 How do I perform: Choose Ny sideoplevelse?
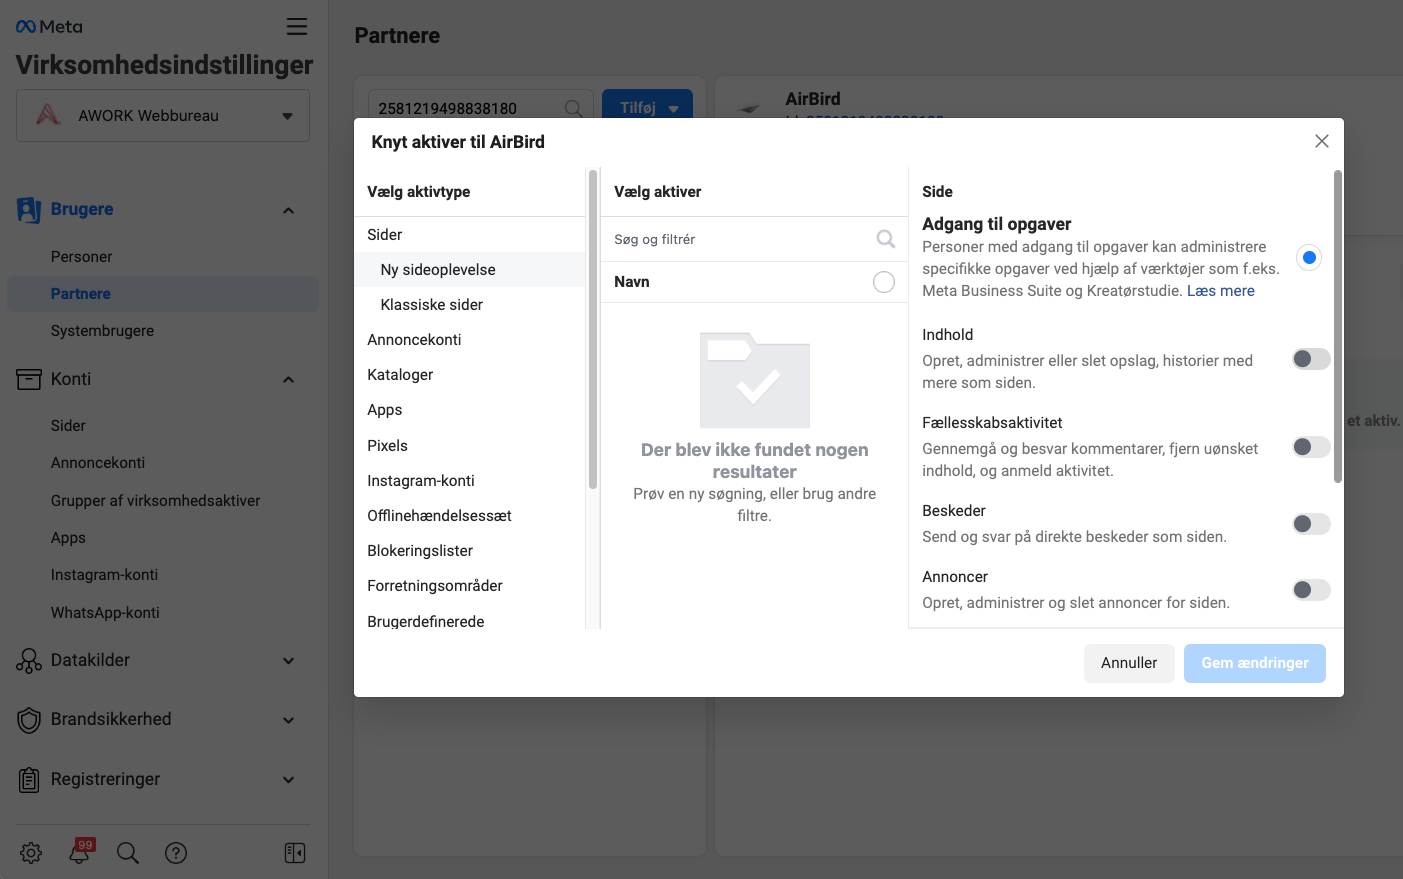(470, 270)
